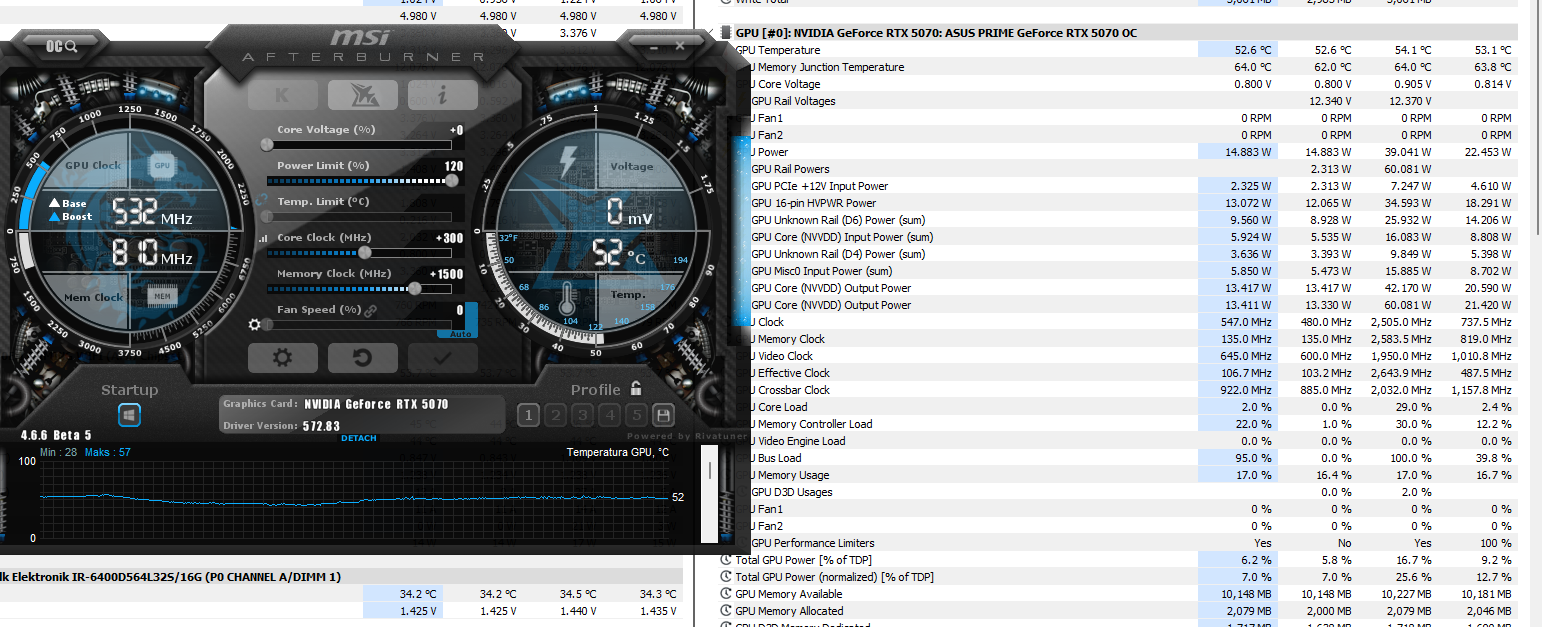Click the save profile floppy icon
The height and width of the screenshot is (627, 1542).
point(662,415)
